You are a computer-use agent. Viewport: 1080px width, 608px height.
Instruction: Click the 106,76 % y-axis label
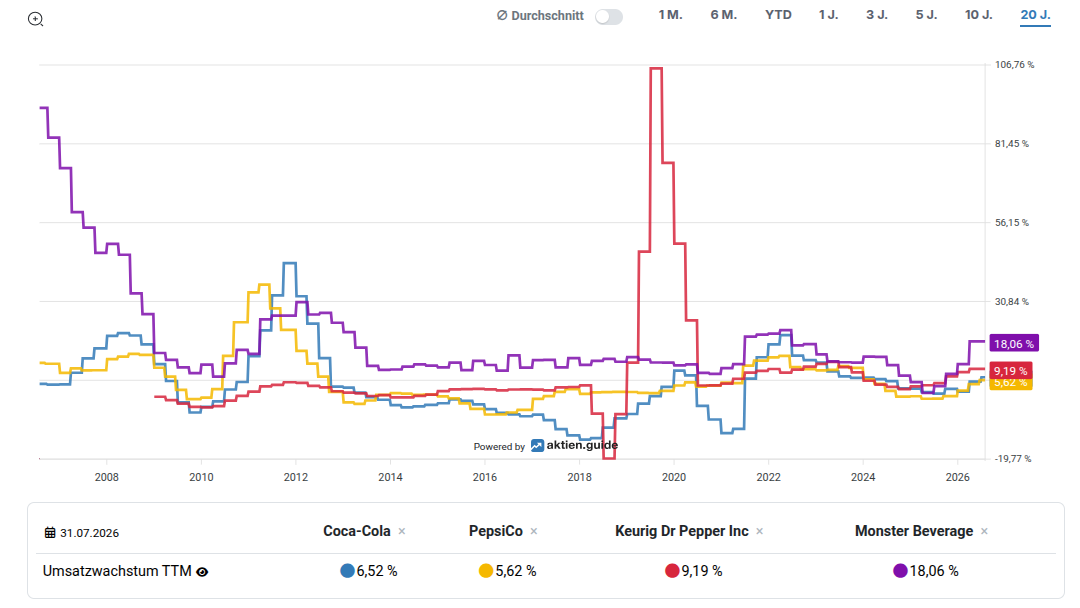tap(1015, 65)
